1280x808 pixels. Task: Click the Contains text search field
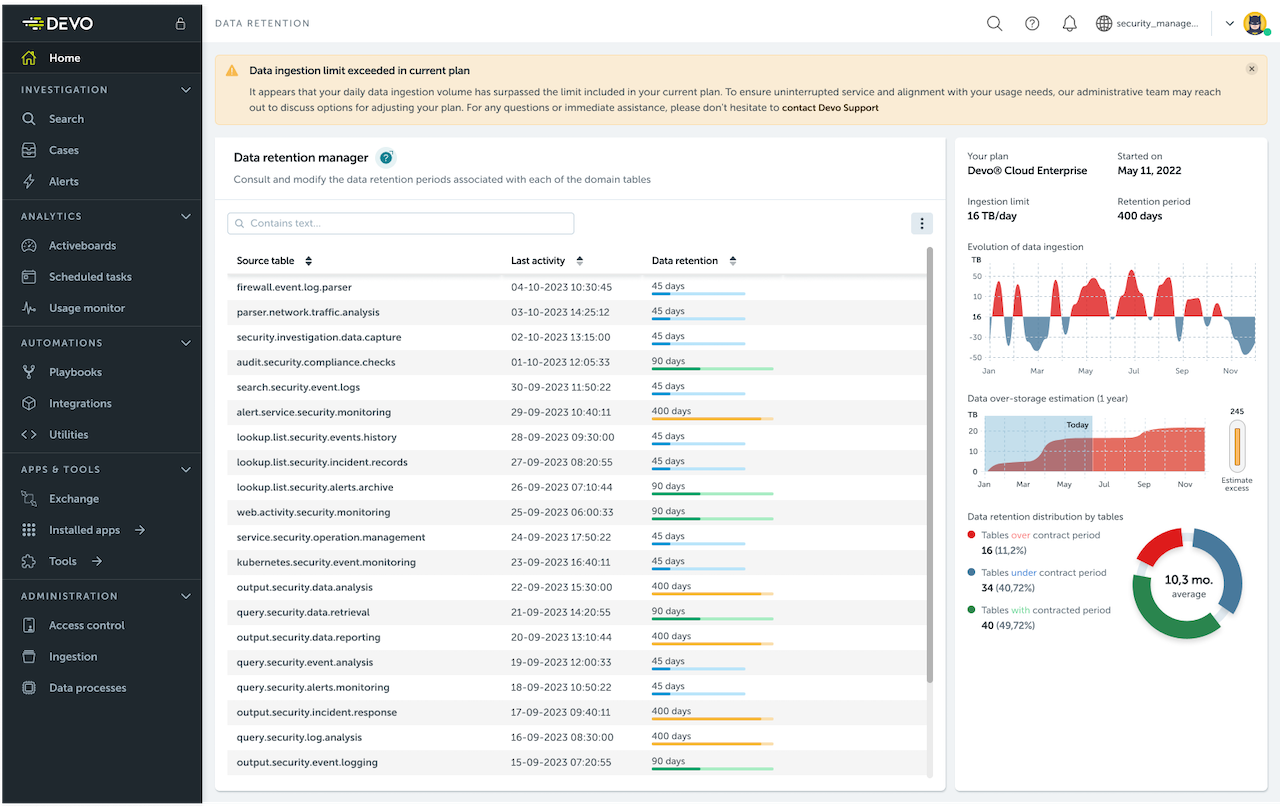click(400, 221)
